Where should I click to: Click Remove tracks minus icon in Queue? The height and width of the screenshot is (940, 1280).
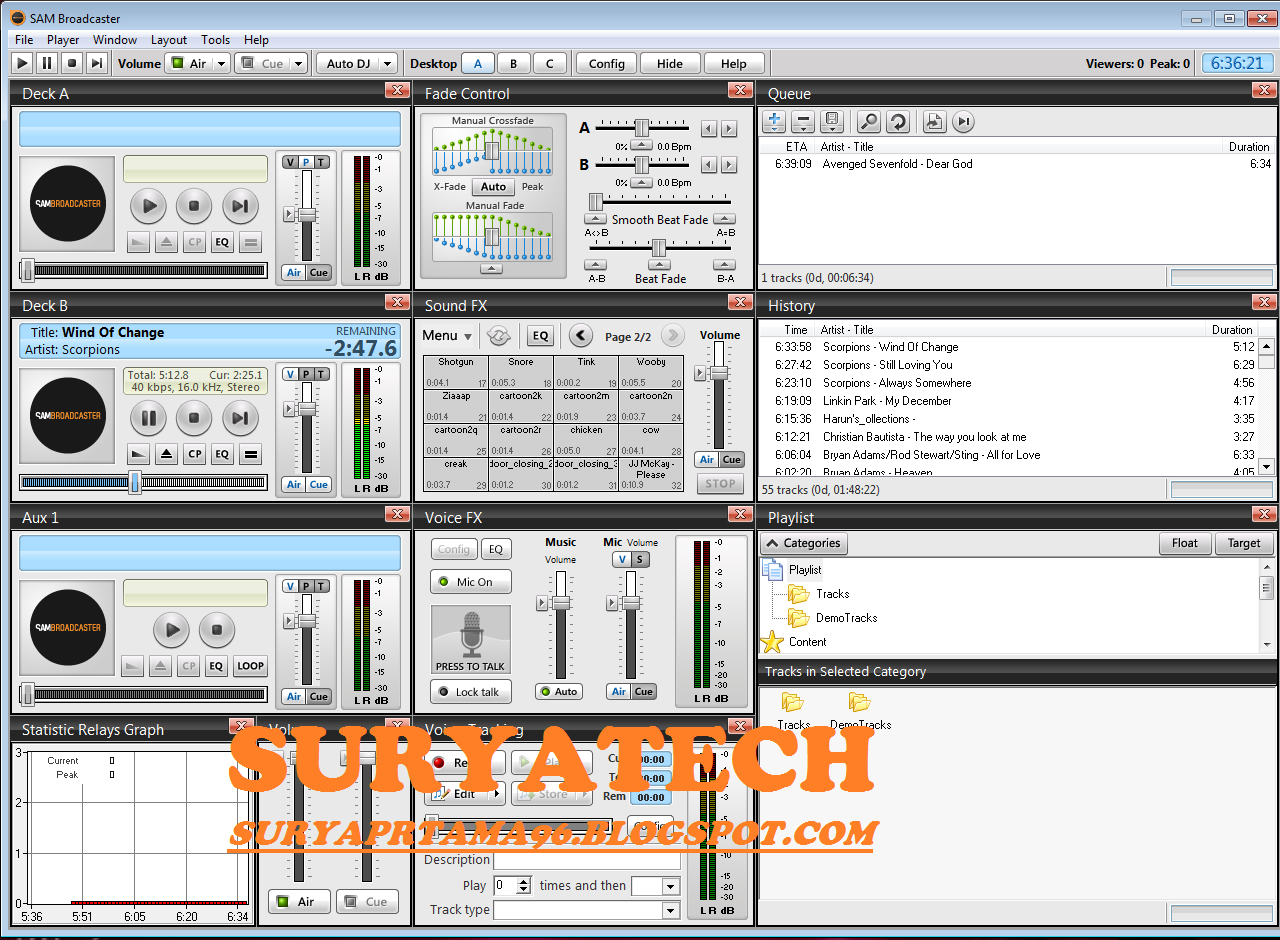click(x=802, y=122)
